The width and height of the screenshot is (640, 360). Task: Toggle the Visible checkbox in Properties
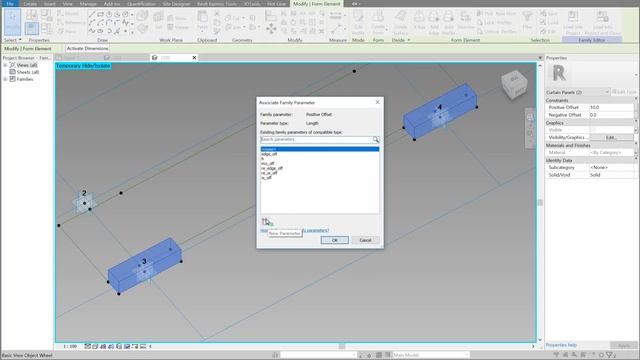(x=593, y=130)
